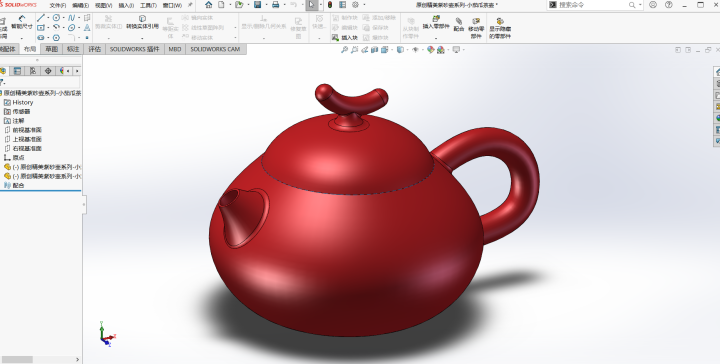Viewport: 720px width, 364px height.
Task: Click the Help question mark icon
Action: tap(669, 5)
